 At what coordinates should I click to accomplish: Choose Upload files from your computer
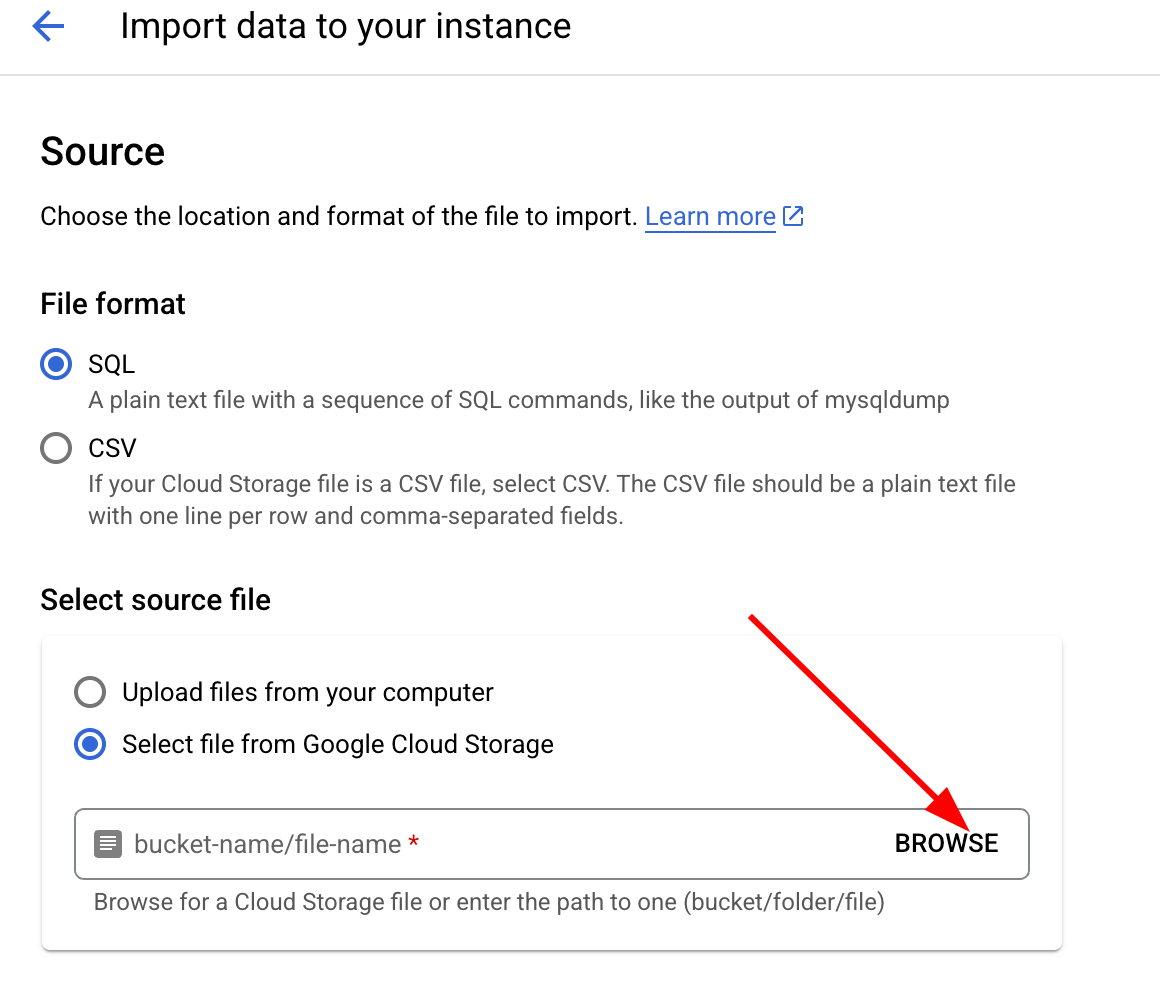point(89,692)
